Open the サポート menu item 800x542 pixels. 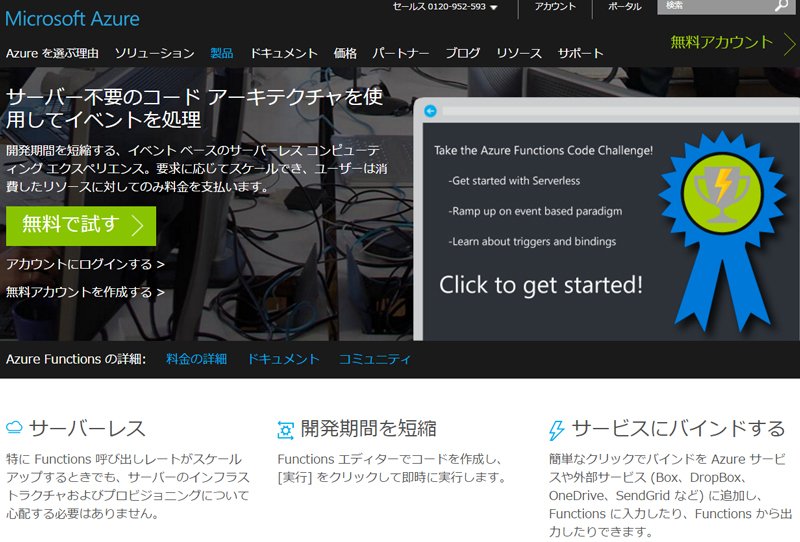580,53
